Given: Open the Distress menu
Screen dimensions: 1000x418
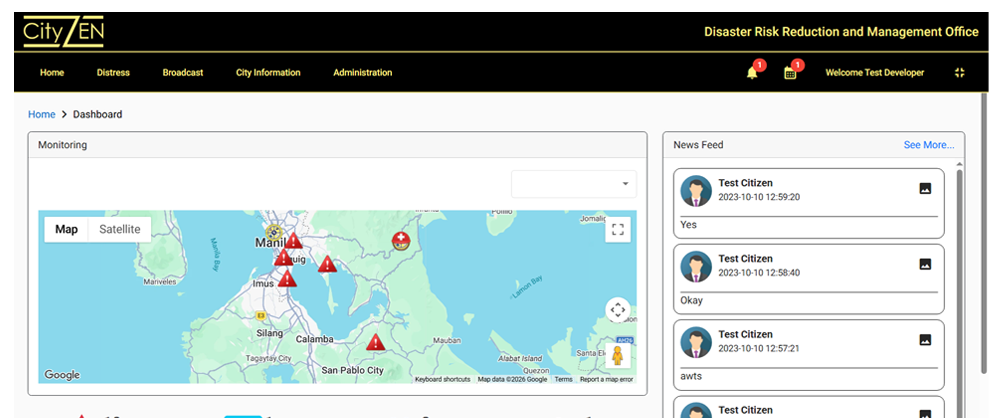Looking at the screenshot, I should (x=113, y=73).
